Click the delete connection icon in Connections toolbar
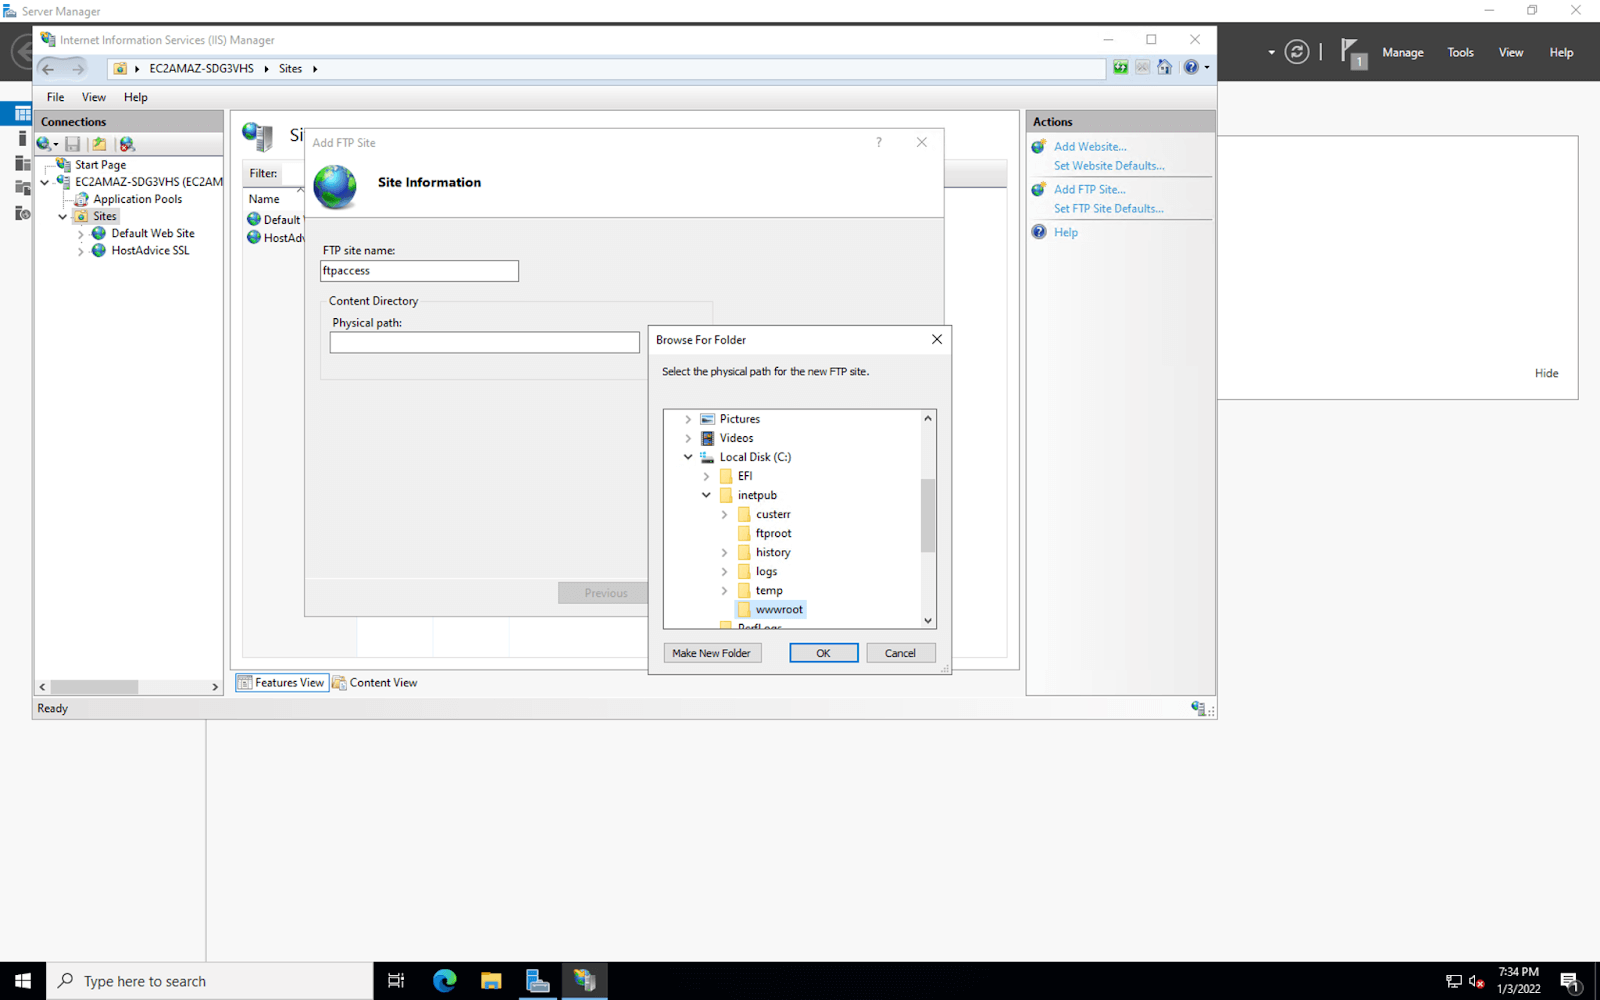The image size is (1600, 1000). coord(127,144)
